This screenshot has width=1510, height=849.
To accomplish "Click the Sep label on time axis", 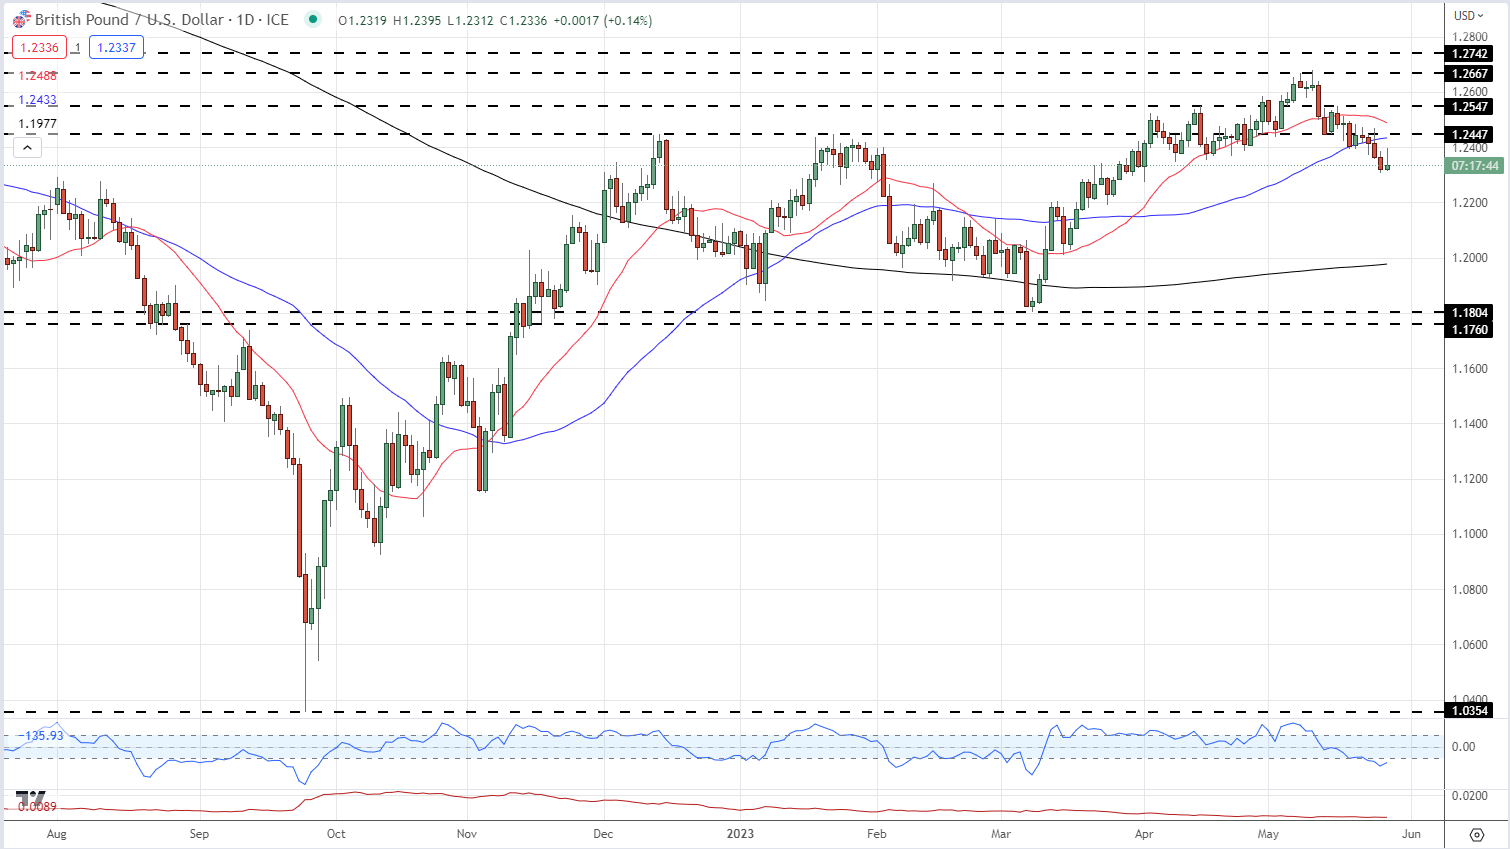I will (x=199, y=834).
